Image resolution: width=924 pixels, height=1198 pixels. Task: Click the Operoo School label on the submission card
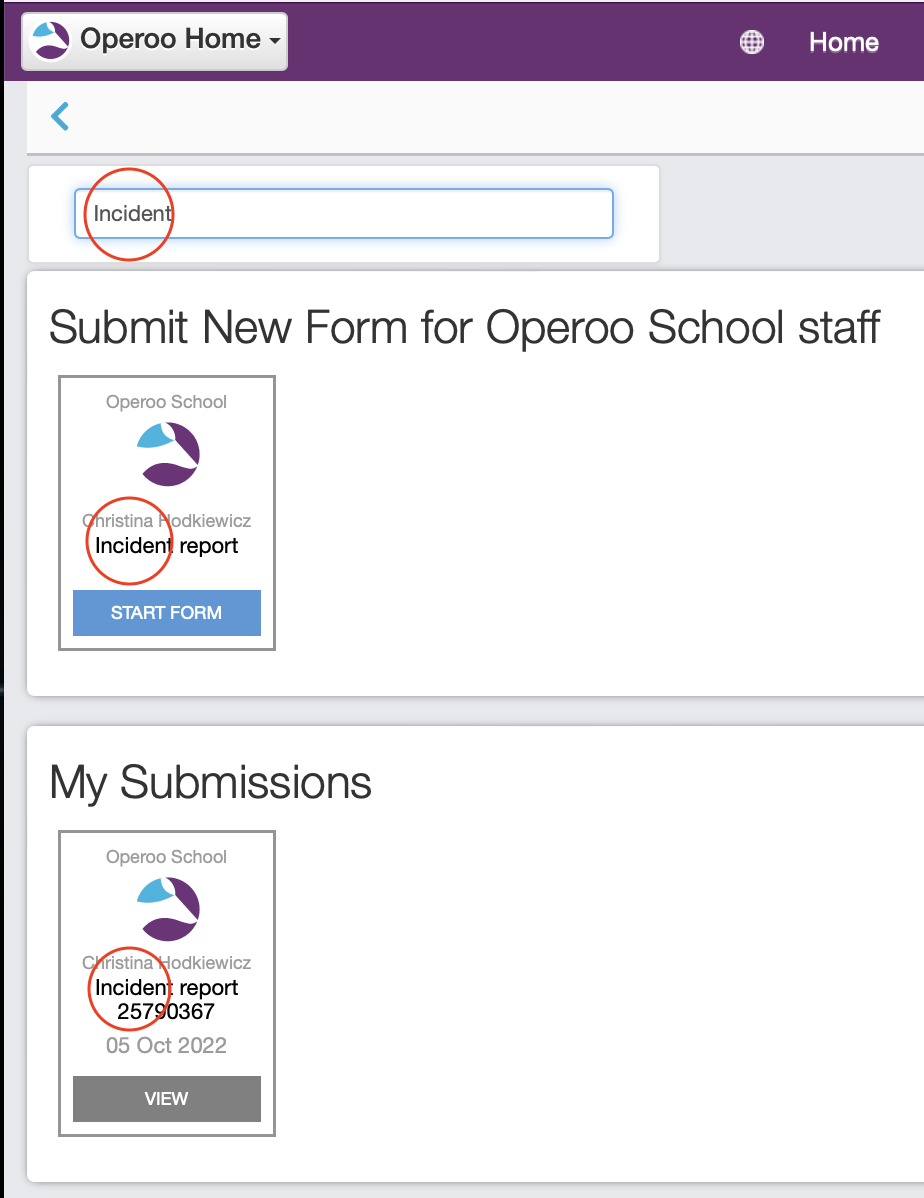[167, 857]
